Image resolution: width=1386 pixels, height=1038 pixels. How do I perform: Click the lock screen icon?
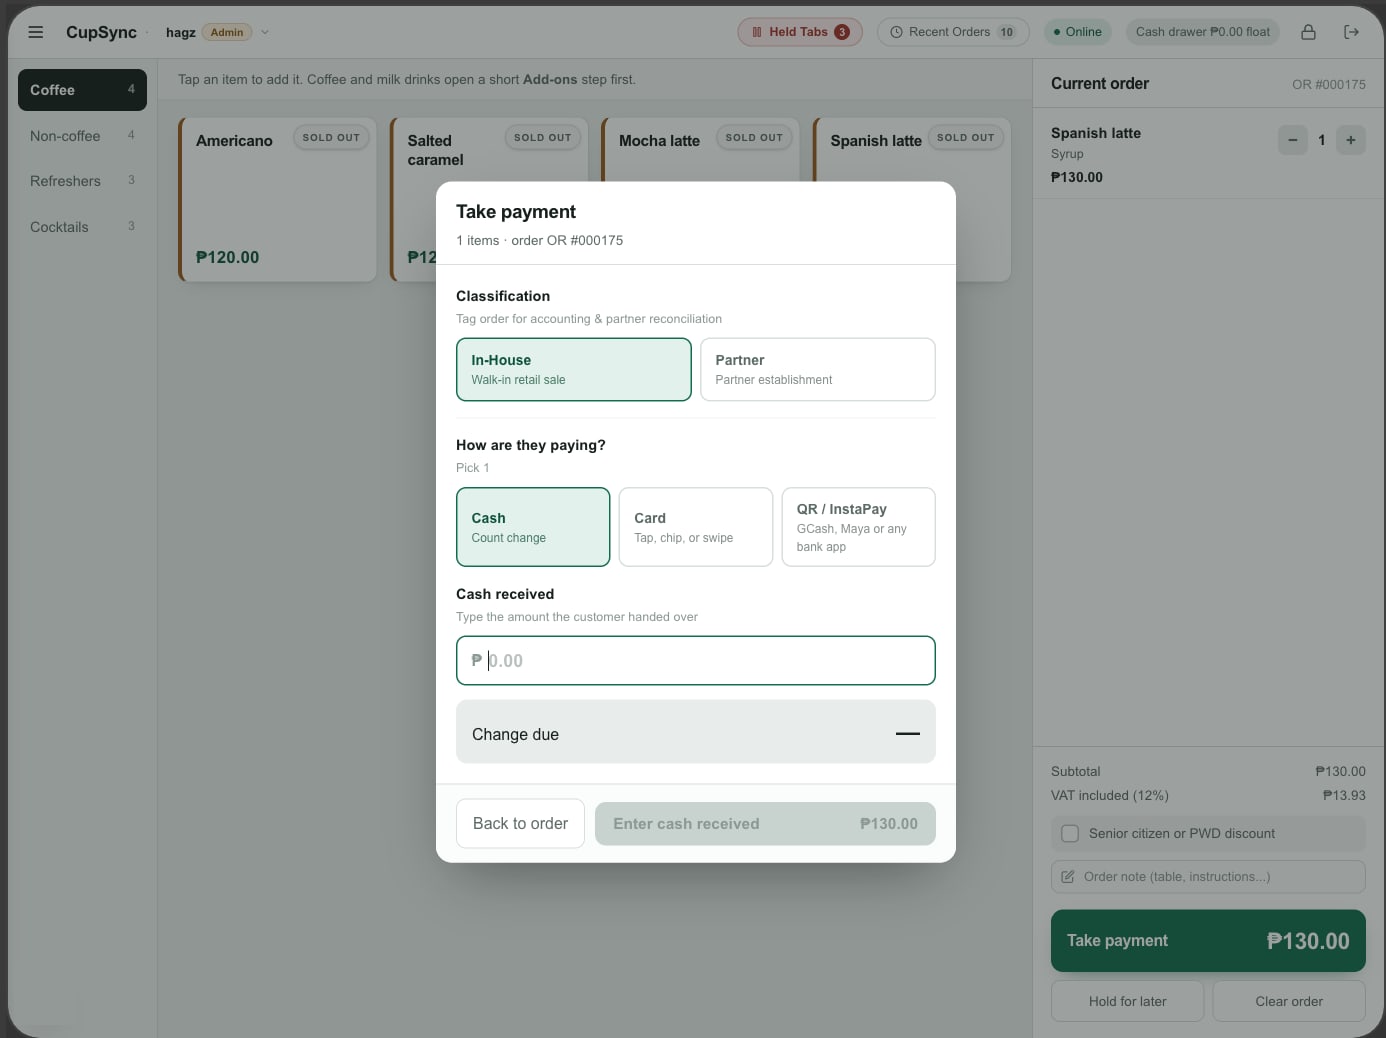(1308, 32)
